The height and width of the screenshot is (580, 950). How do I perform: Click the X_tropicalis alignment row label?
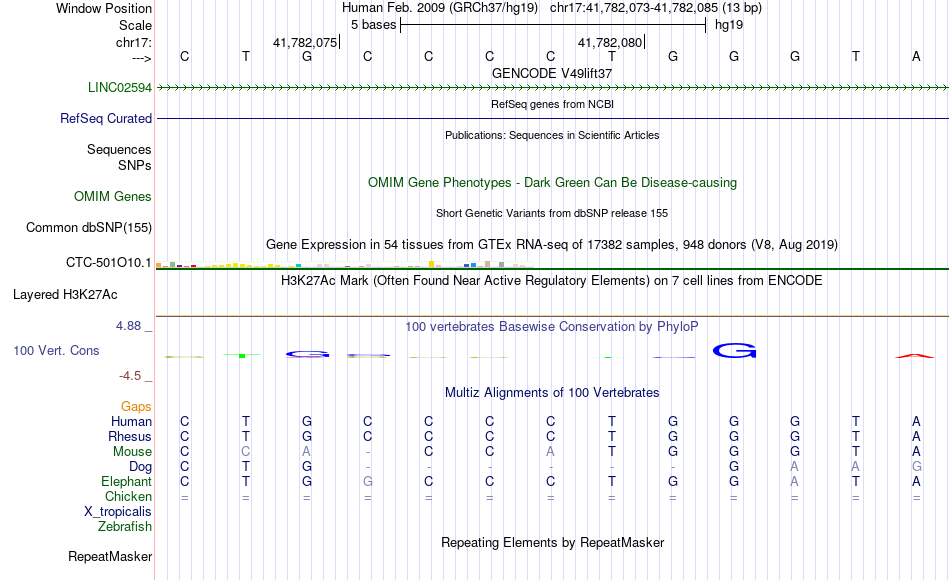pos(118,512)
